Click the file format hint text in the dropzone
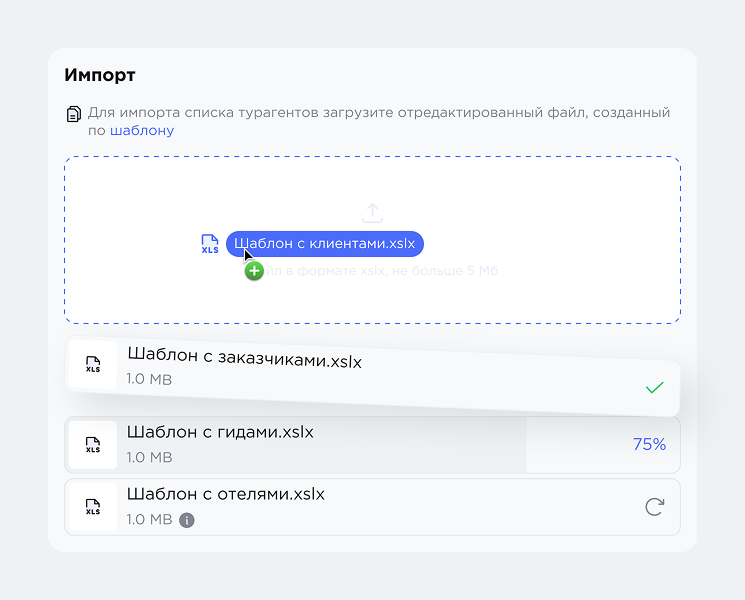This screenshot has width=745, height=600. coord(390,271)
